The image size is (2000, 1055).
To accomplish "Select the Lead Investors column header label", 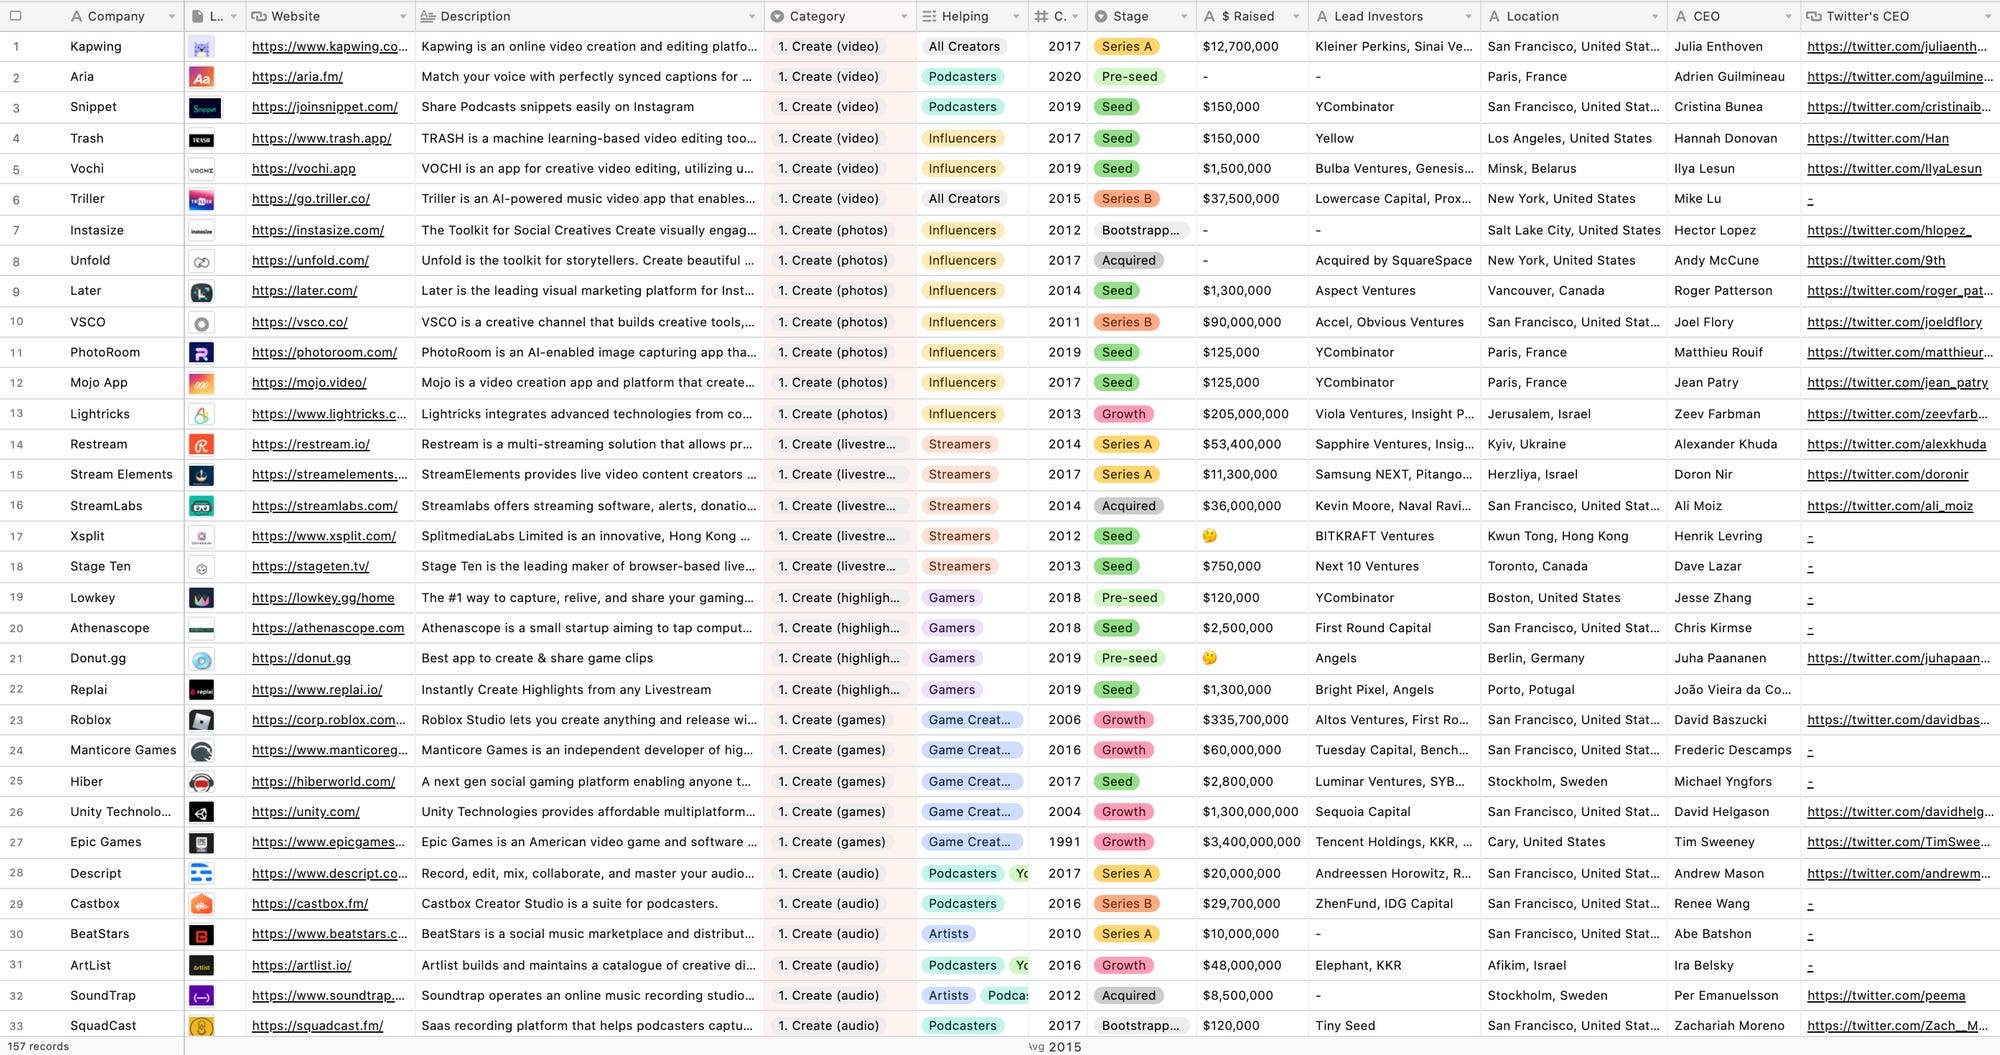I will click(1378, 16).
